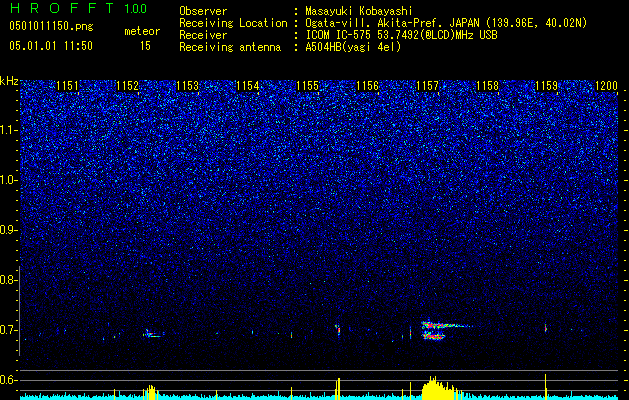Click the short meteor echo after 1155
This screenshot has width=629, height=400.
338,330
